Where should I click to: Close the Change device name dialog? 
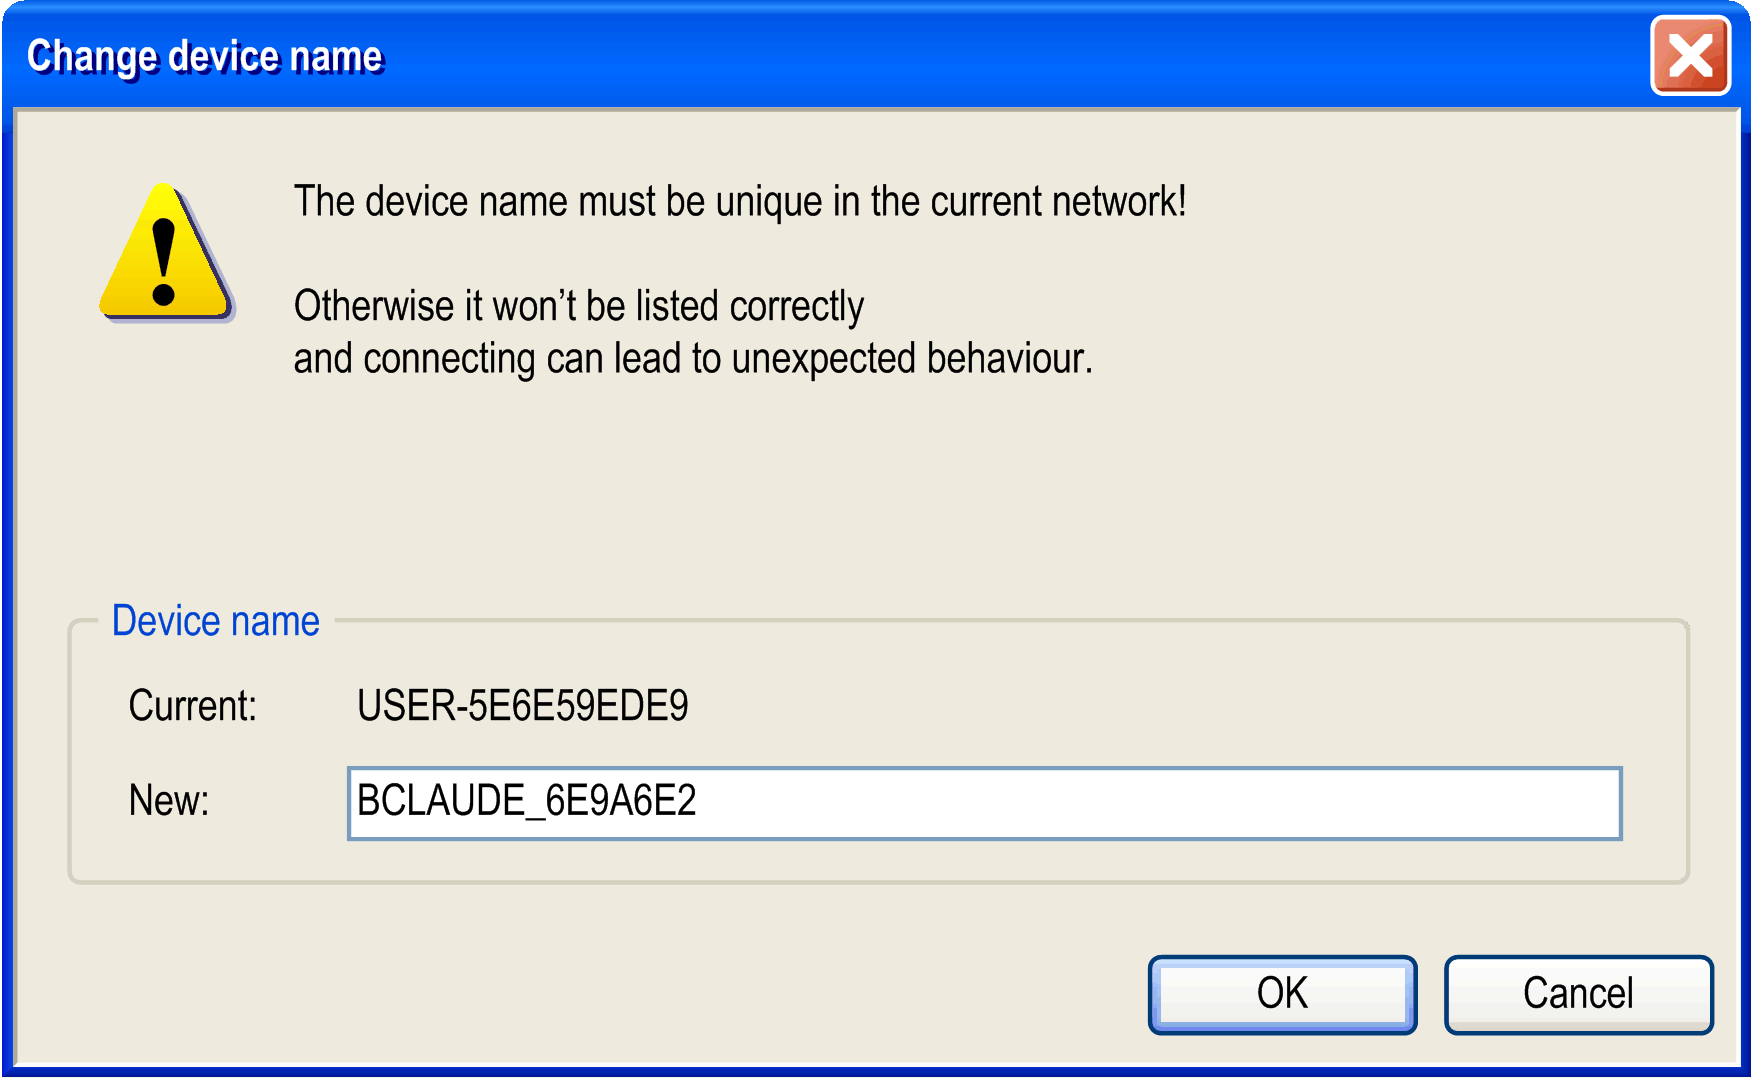[x=1690, y=56]
